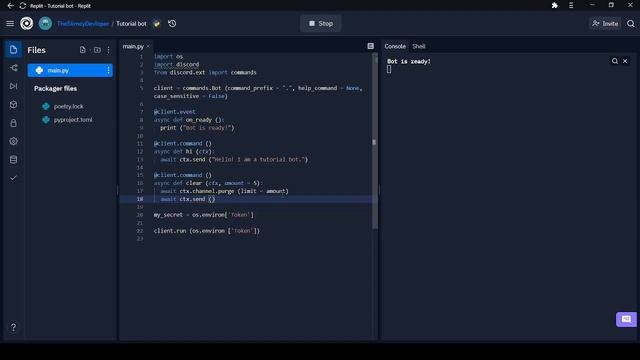The height and width of the screenshot is (360, 640).
Task: Open the Secrets lock sidebar icon
Action: (x=13, y=123)
